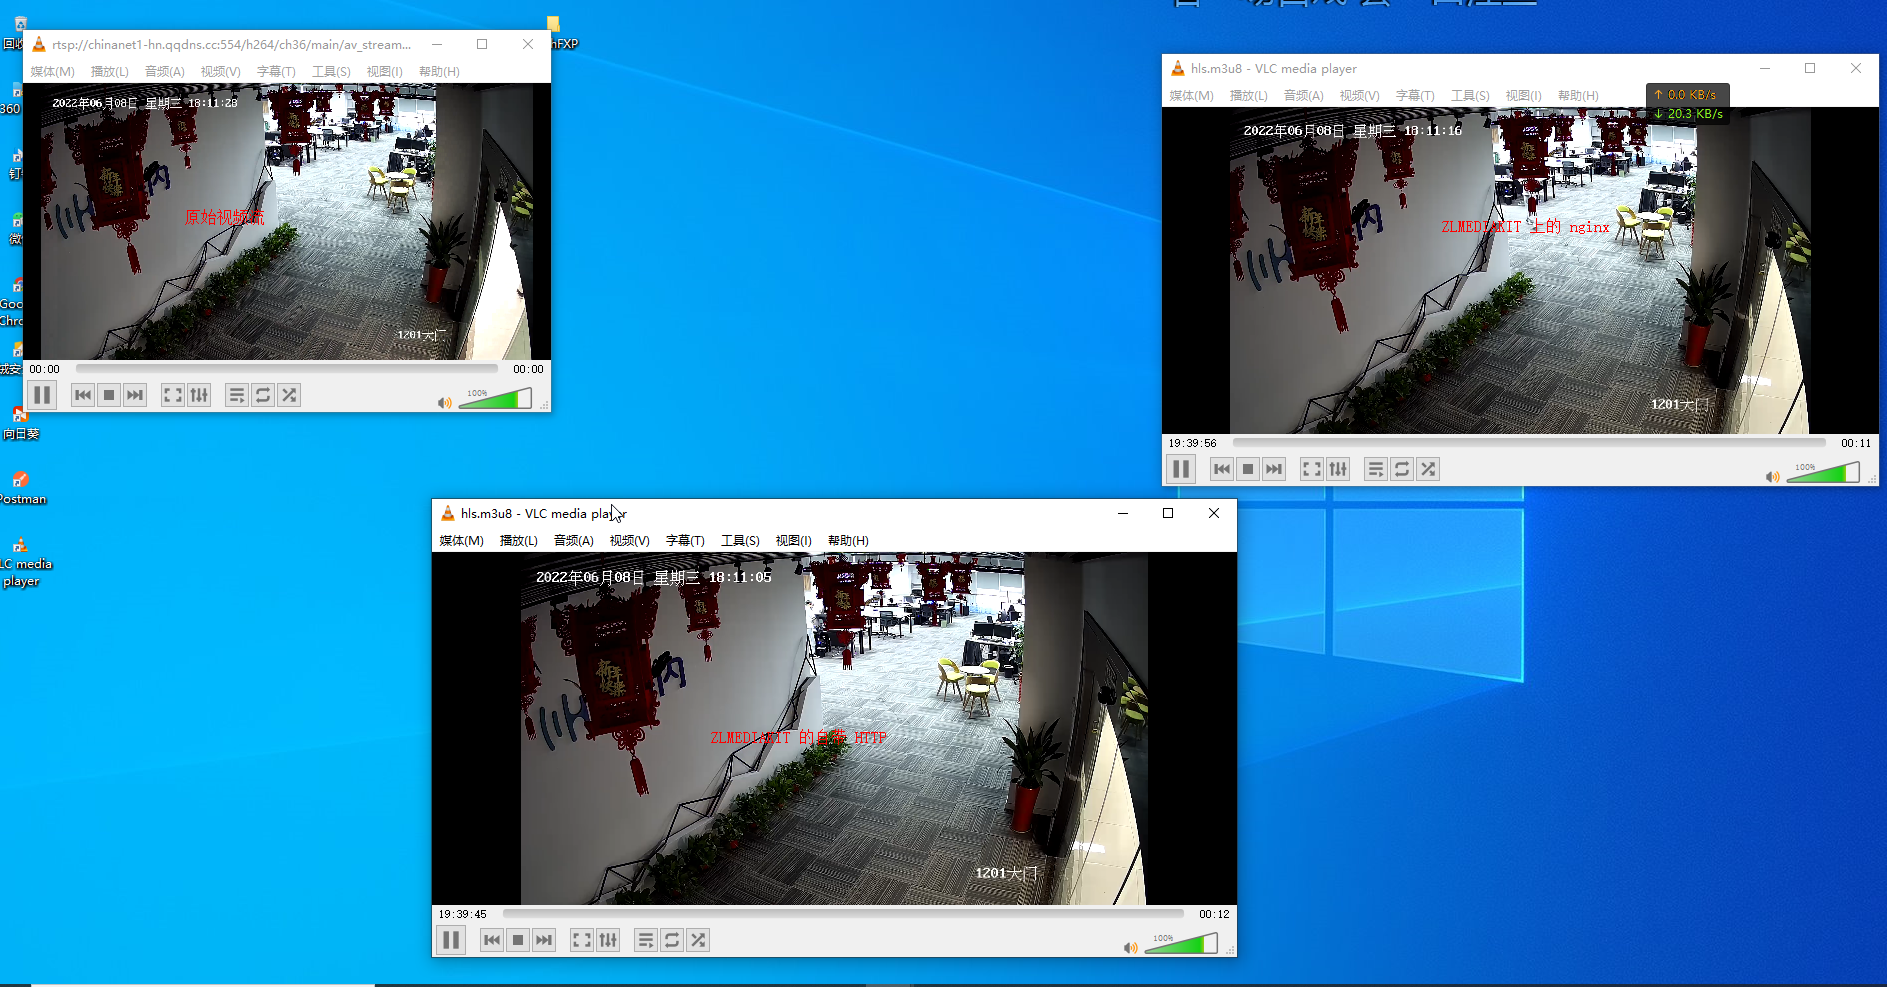Open VLC media player desktop shortcut

[x=22, y=562]
